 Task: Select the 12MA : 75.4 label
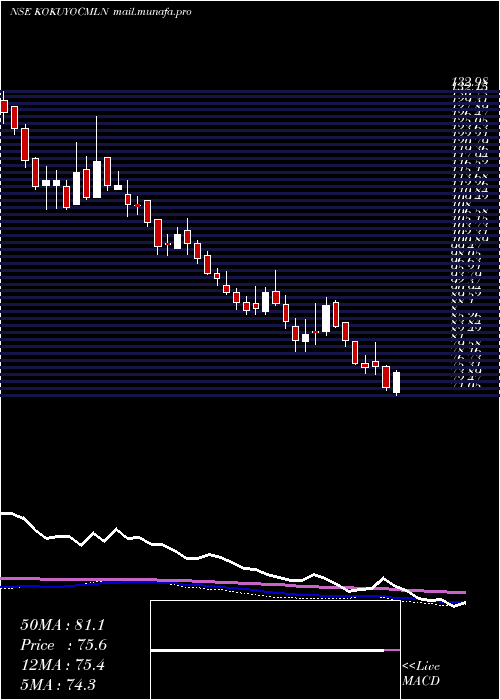pos(62,665)
